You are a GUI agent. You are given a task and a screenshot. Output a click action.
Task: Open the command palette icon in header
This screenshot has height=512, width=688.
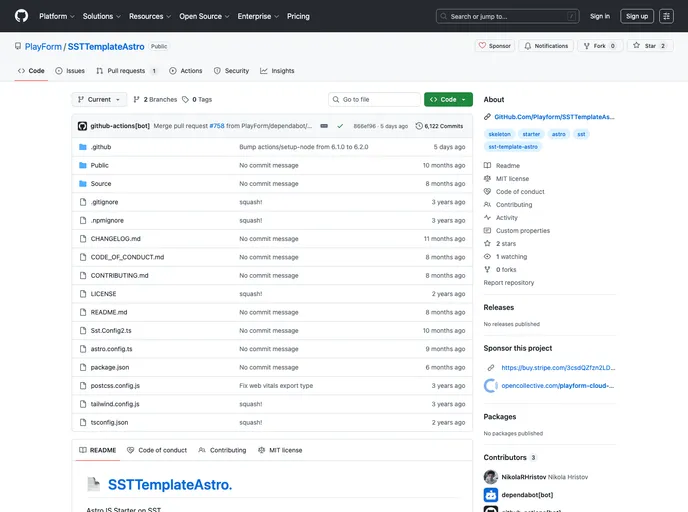[666, 16]
